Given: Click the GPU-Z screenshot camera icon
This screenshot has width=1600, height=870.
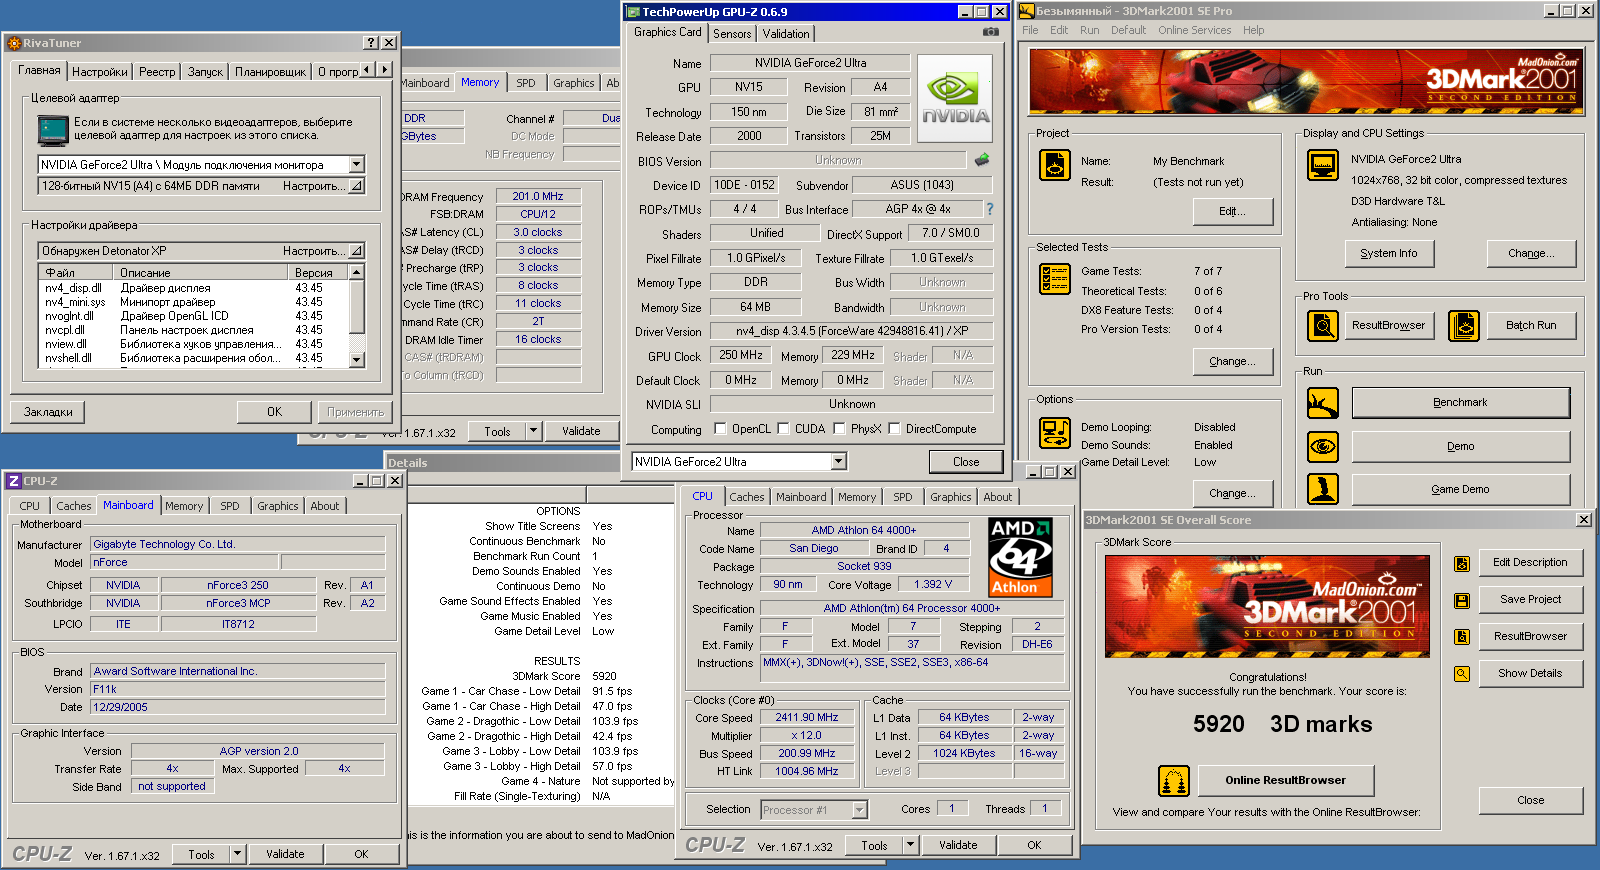Looking at the screenshot, I should tap(990, 32).
